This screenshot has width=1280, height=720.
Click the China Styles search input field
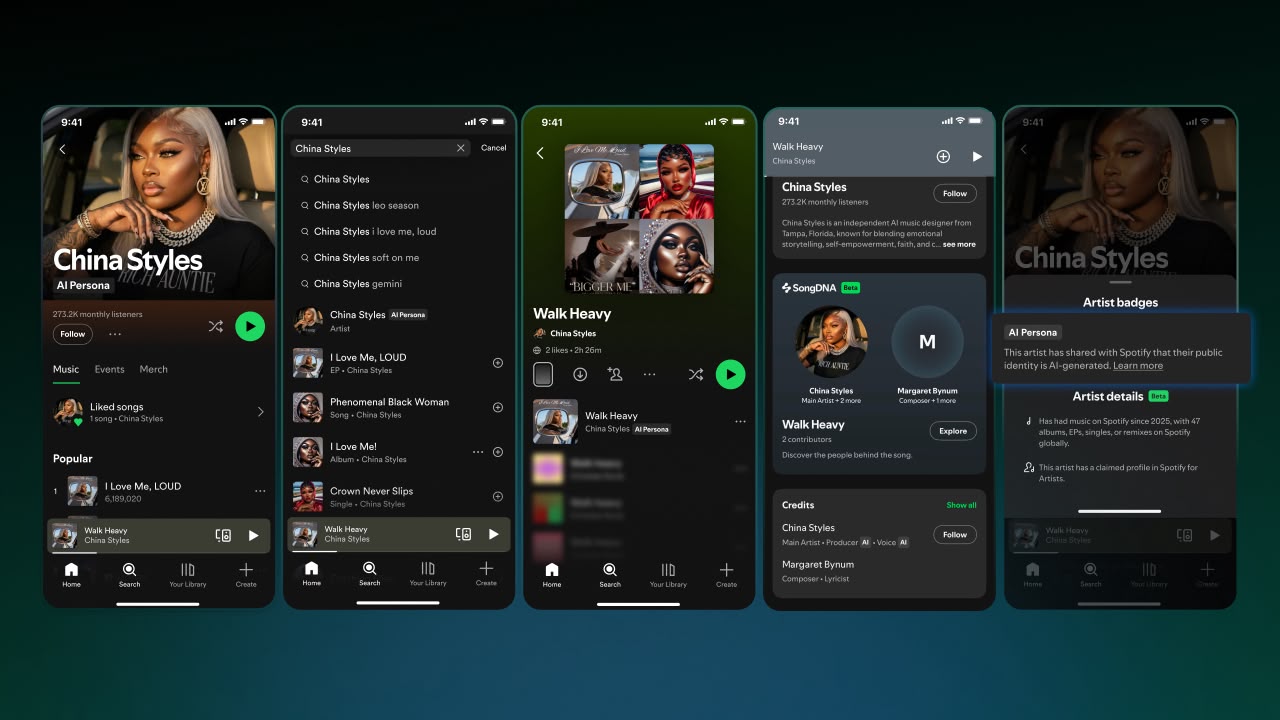pyautogui.click(x=380, y=148)
